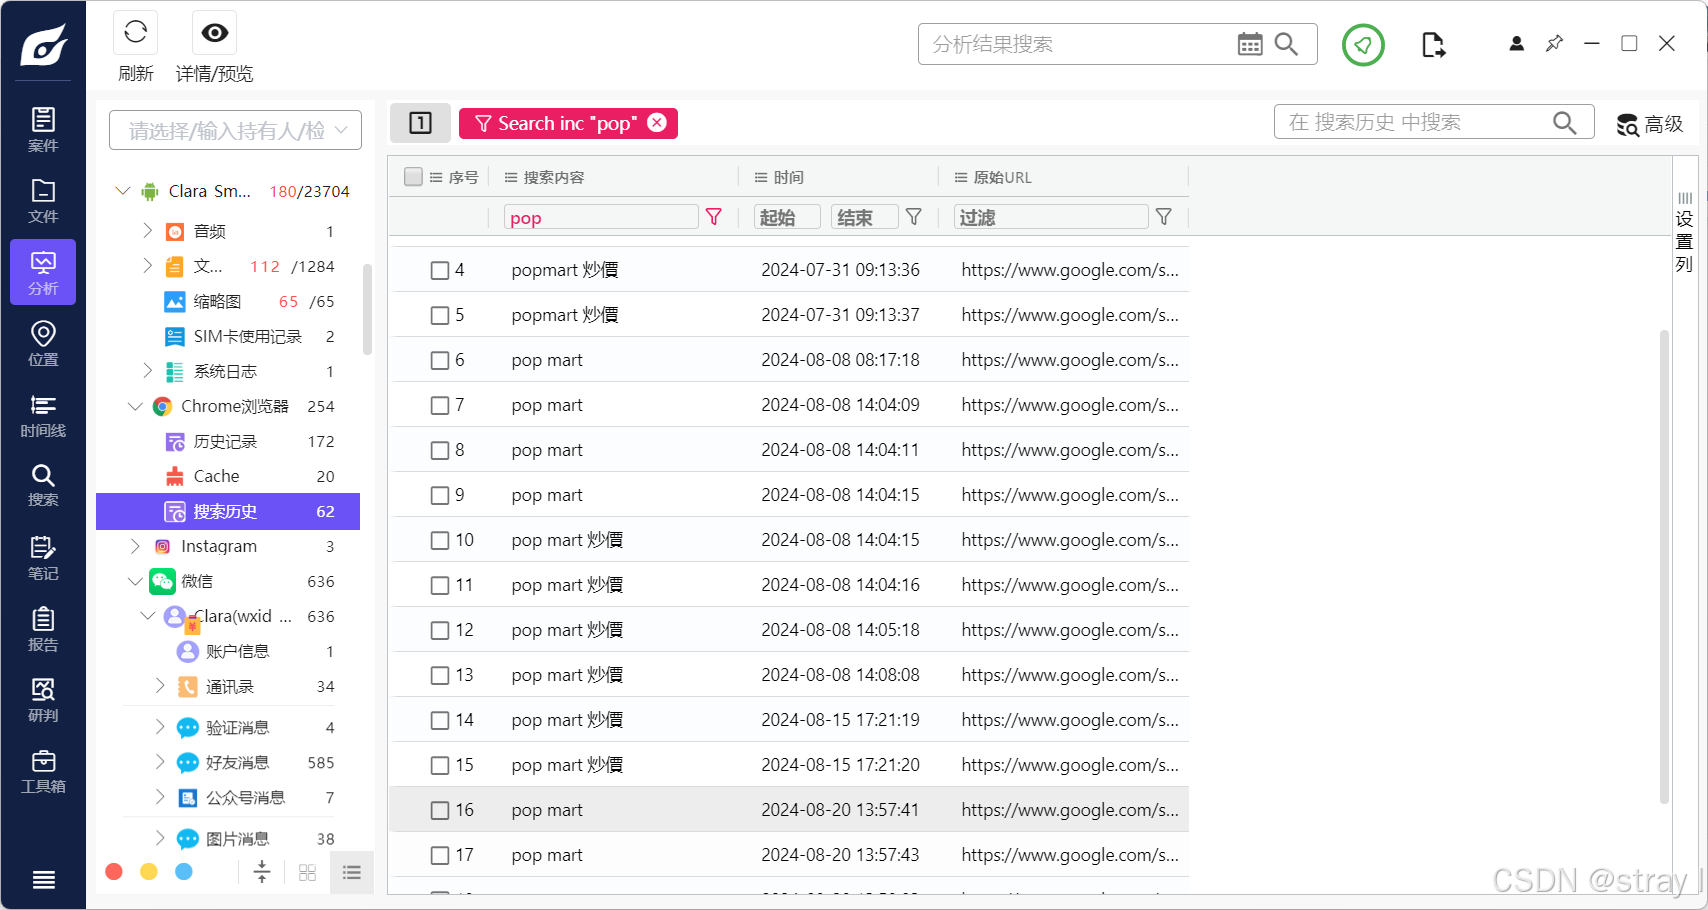Click magnifier in 搜索历史 search box
This screenshot has width=1708, height=910.
[1565, 122]
